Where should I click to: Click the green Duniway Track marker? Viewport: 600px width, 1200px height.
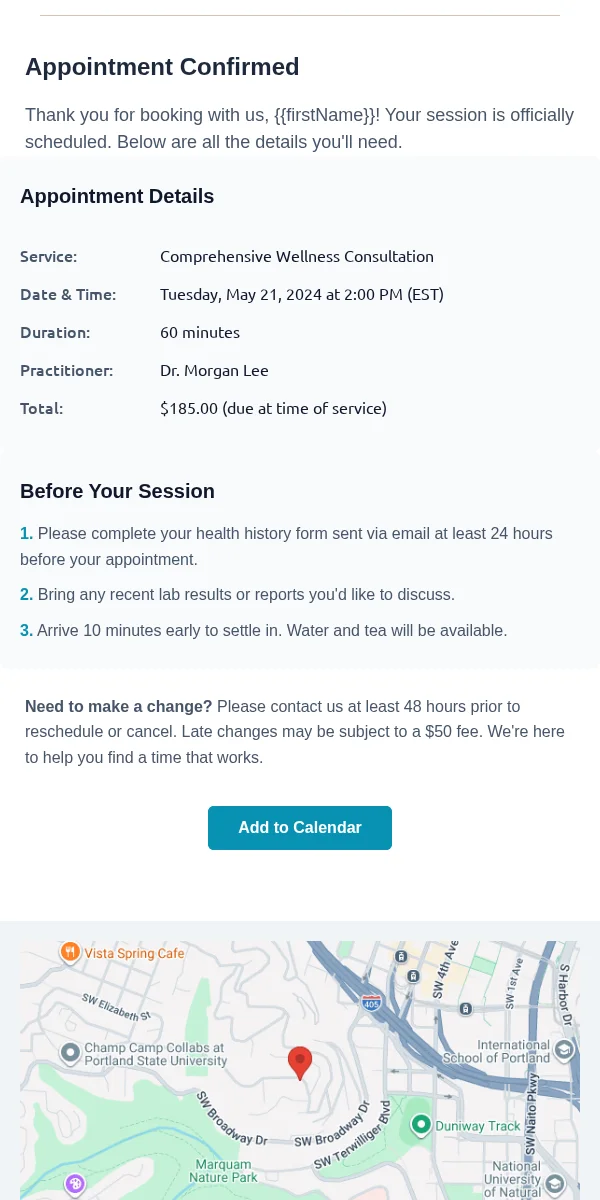pos(421,1125)
